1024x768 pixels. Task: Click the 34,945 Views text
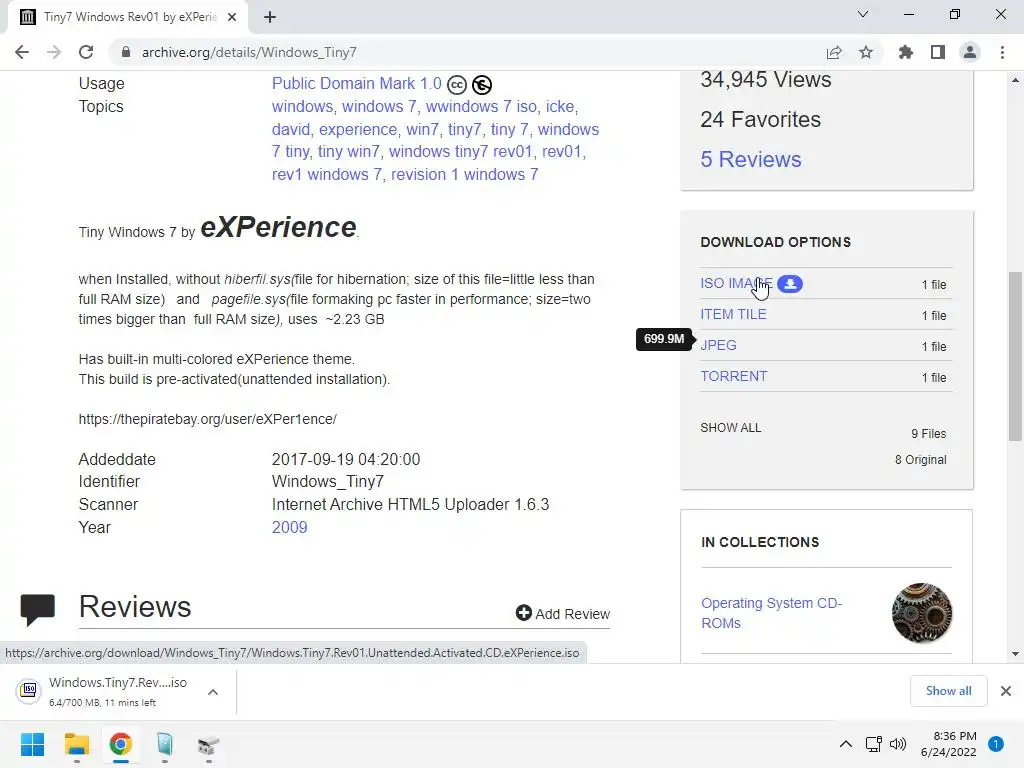tap(765, 80)
